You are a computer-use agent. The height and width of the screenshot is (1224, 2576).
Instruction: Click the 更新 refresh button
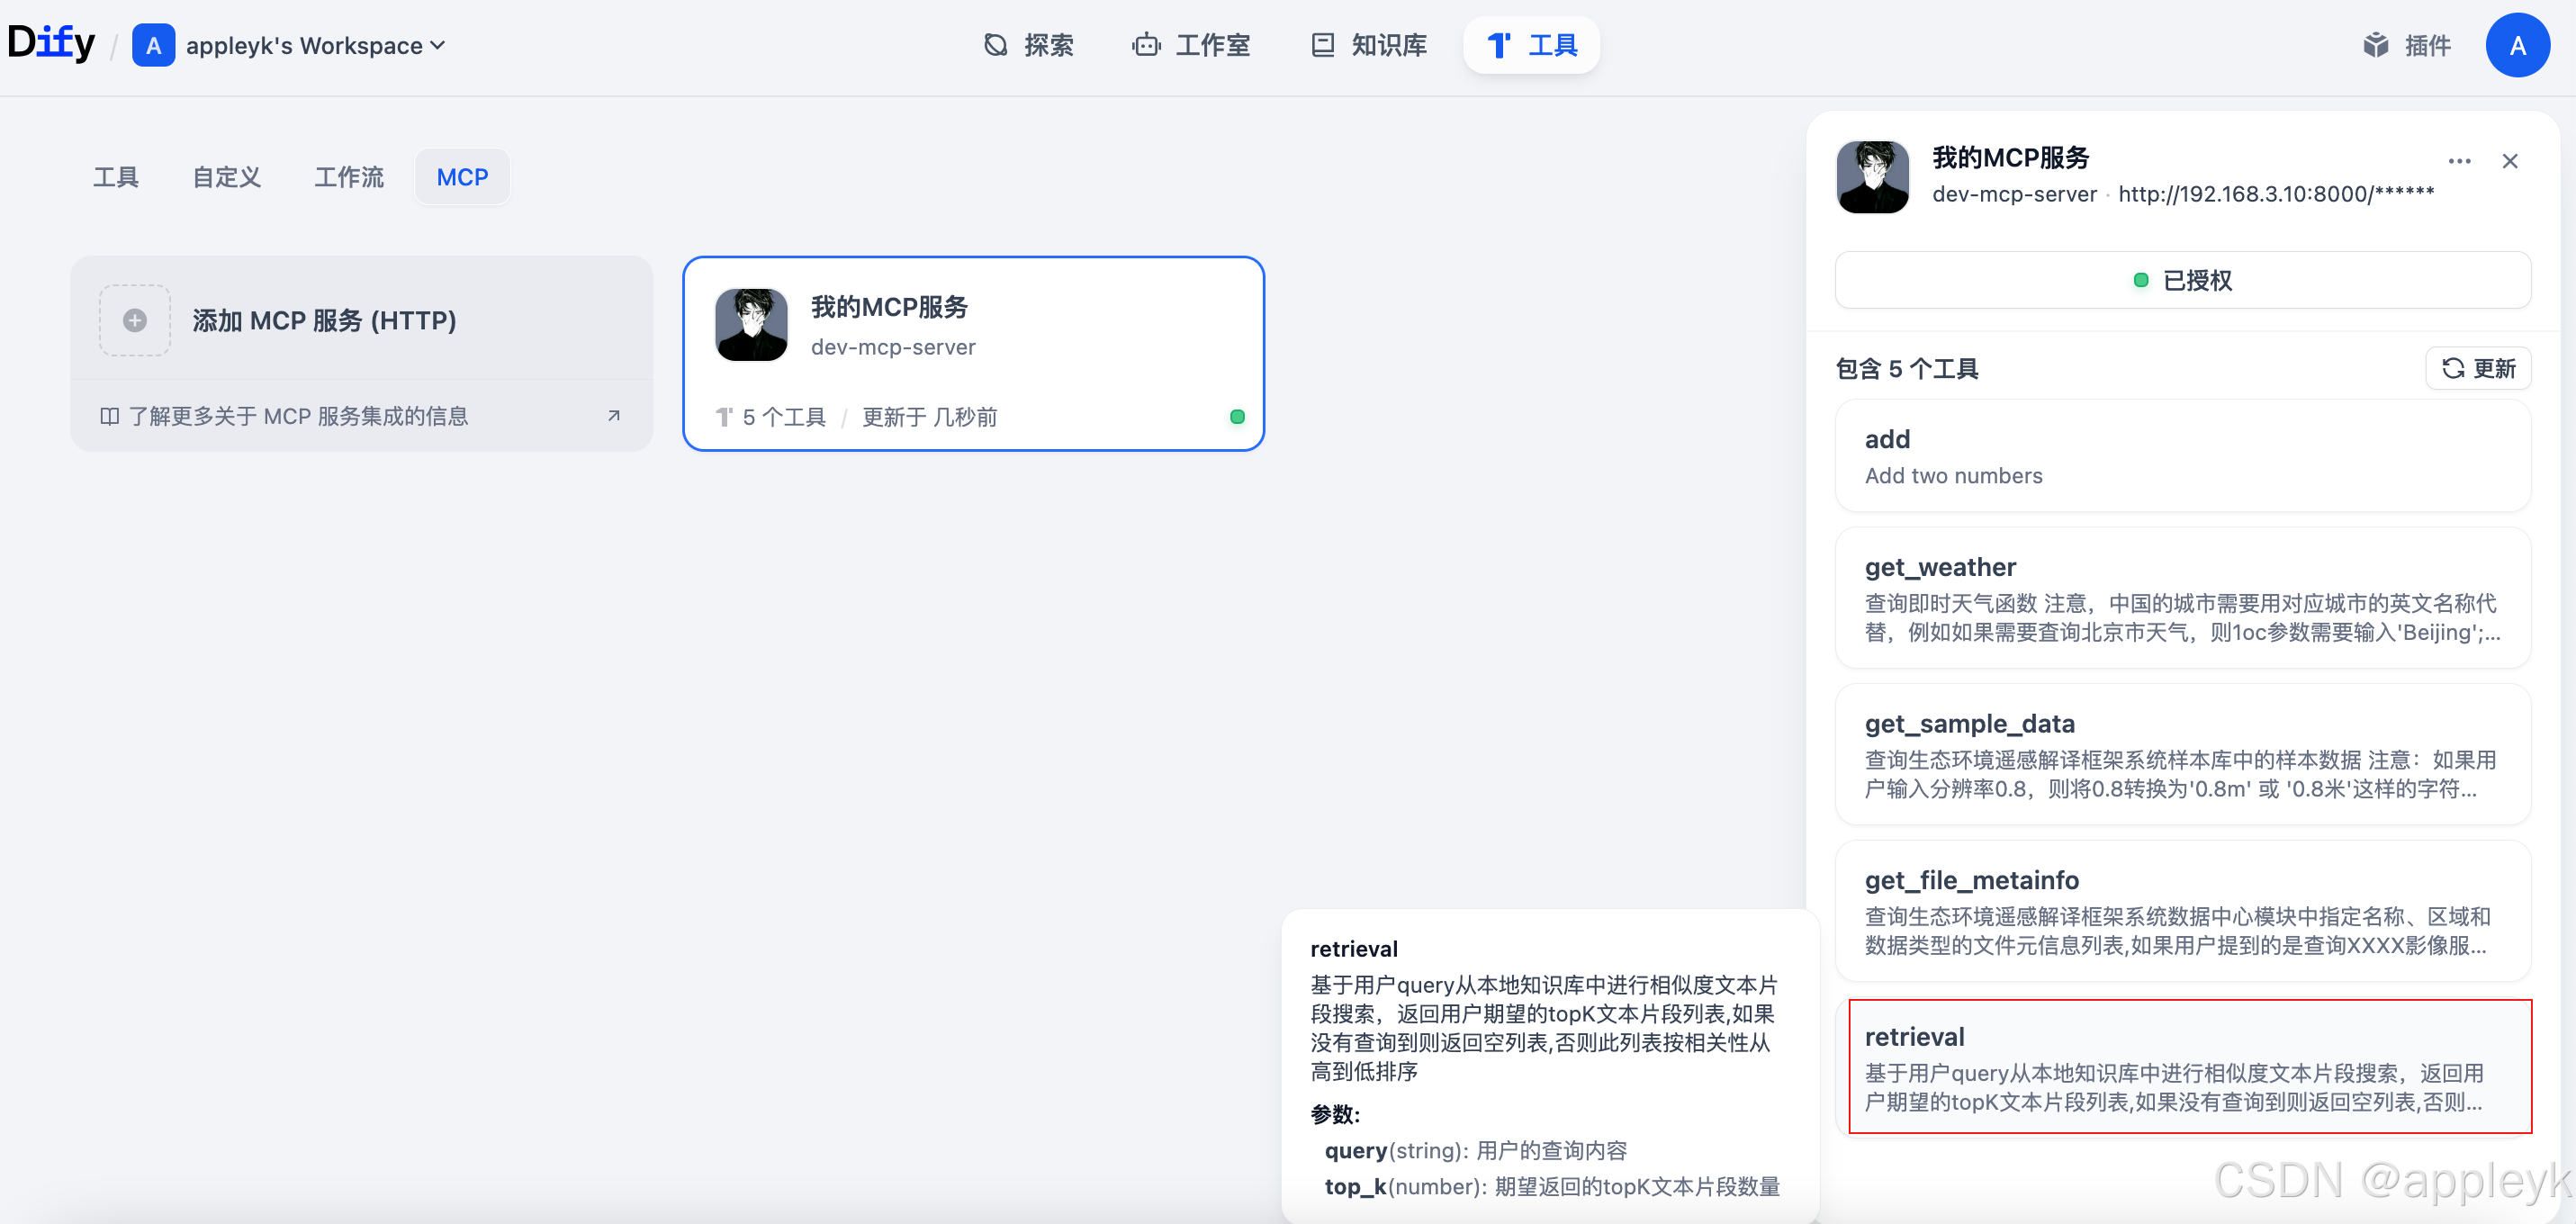tap(2478, 368)
